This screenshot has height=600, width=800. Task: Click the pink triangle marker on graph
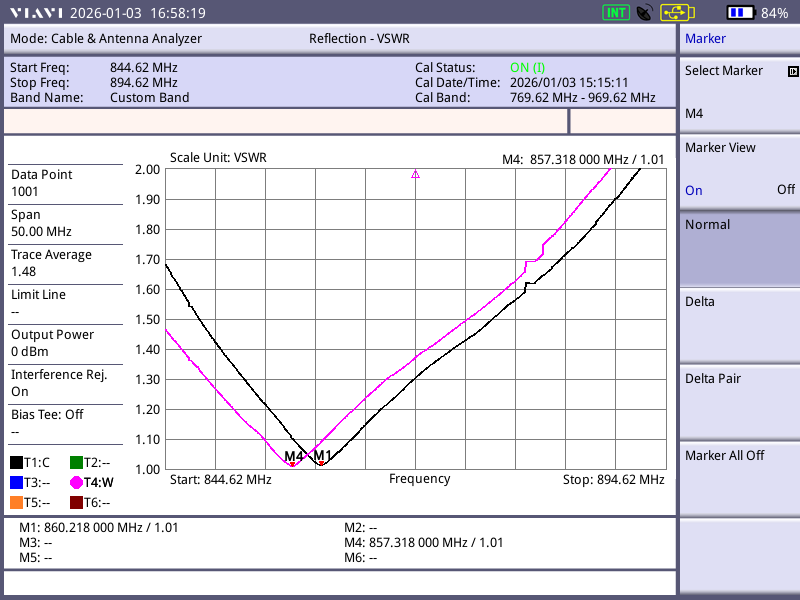[415, 174]
